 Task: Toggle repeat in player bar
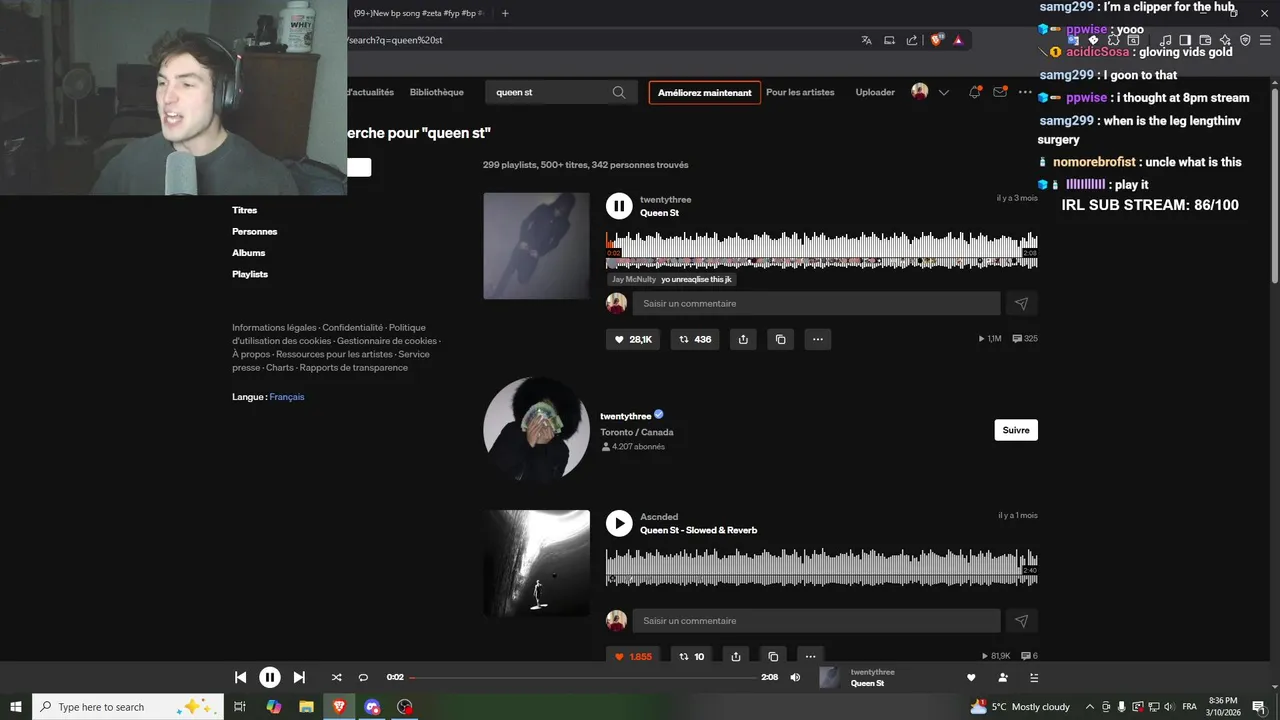click(363, 677)
